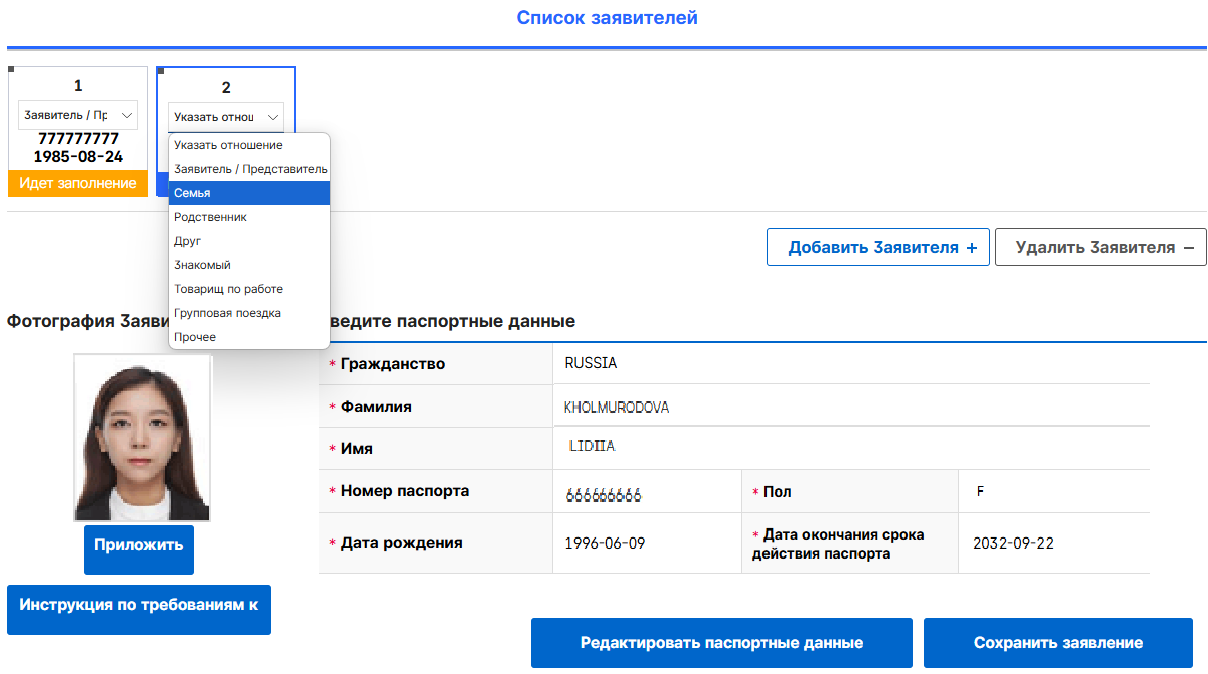Screen dimensions: 1208x674
Task: Collapse applicant 2 'Указать отношение' dropdown
Action: click(x=226, y=117)
